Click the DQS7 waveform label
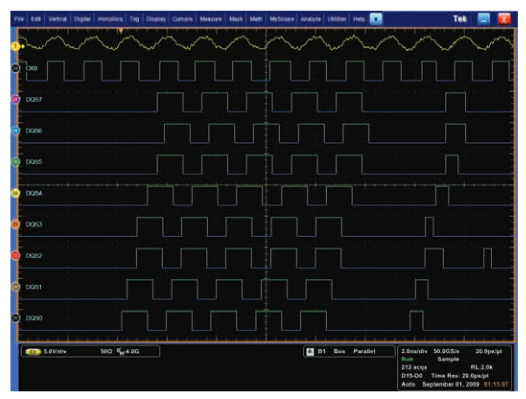526x399 pixels. coord(34,100)
